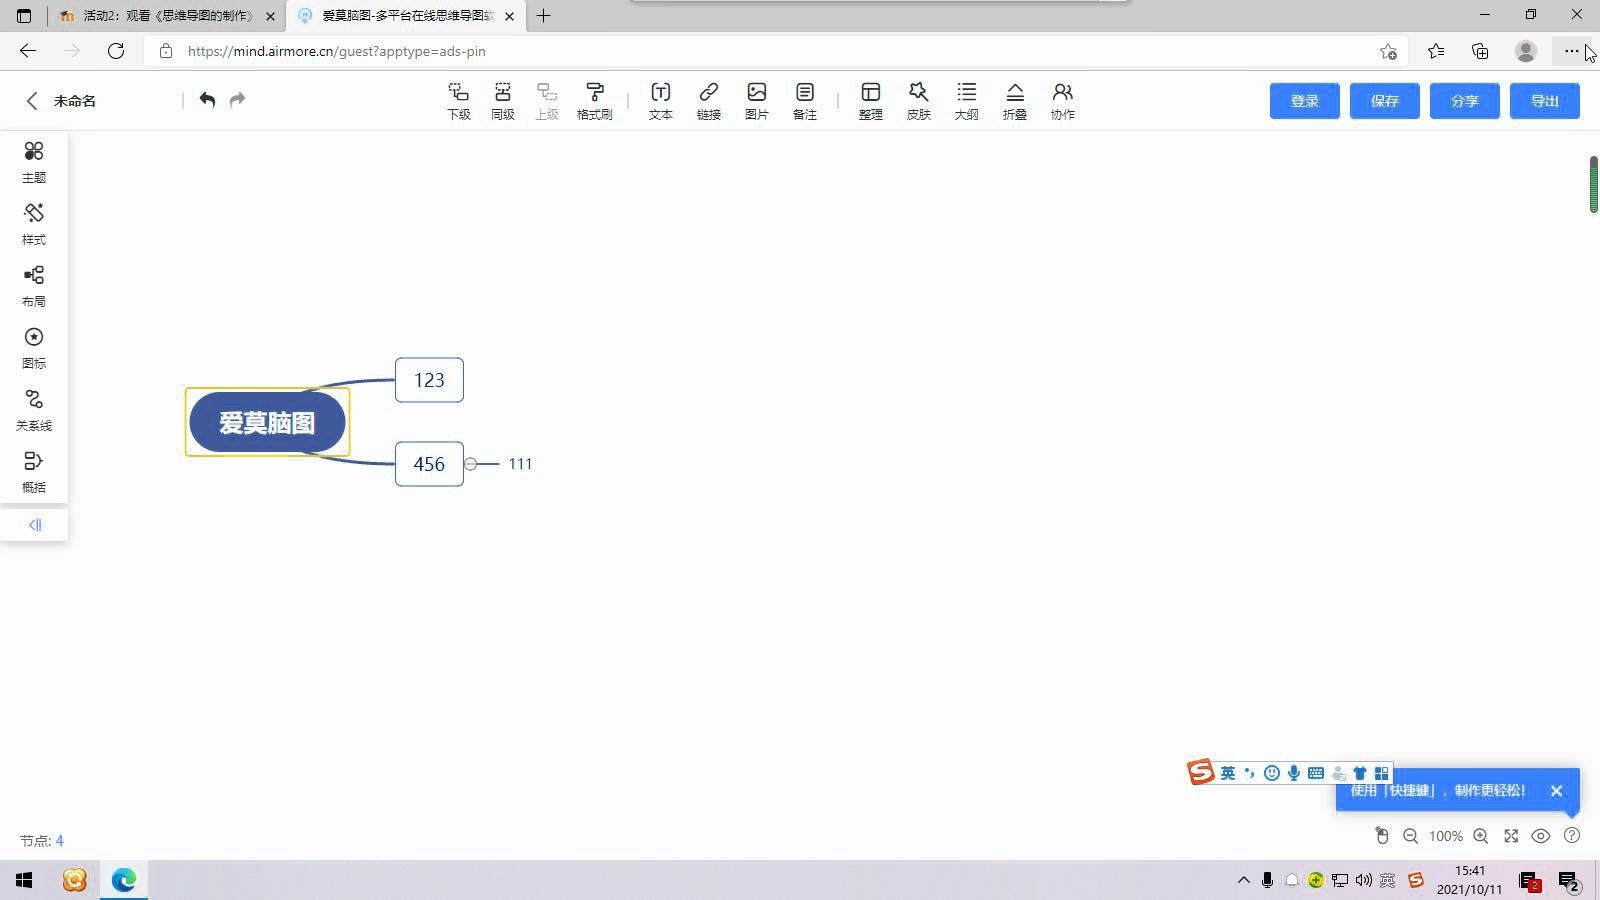
Task: Insert an image with 图片
Action: (x=757, y=101)
